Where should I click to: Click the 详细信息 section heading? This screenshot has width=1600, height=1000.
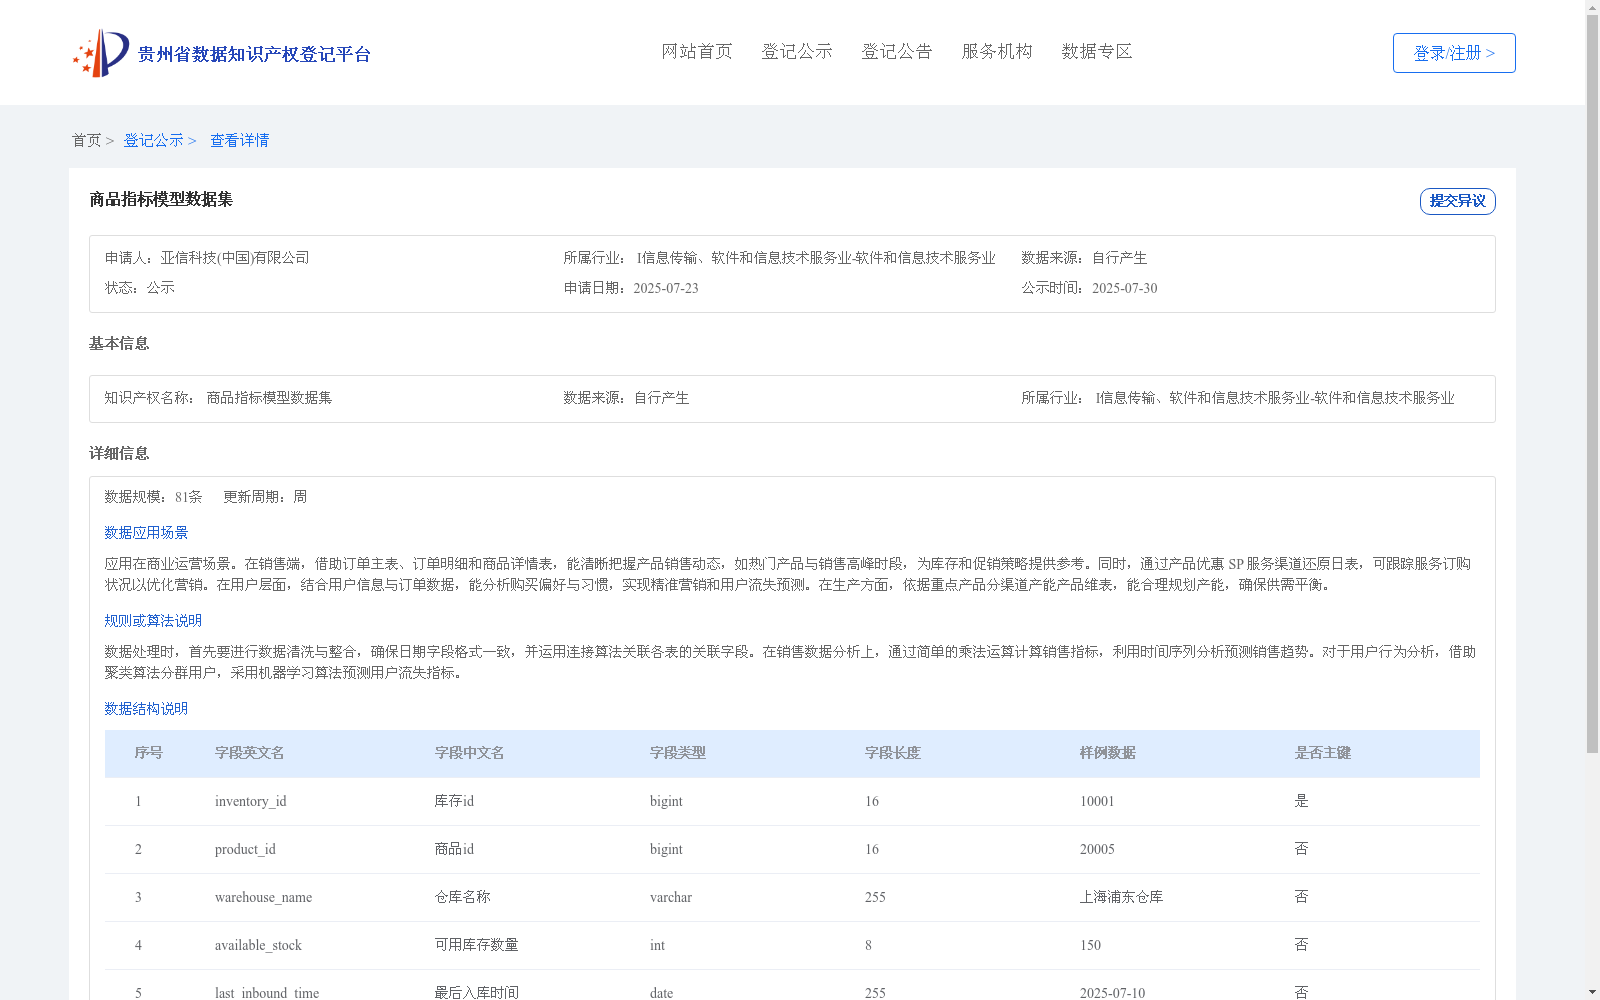point(119,454)
